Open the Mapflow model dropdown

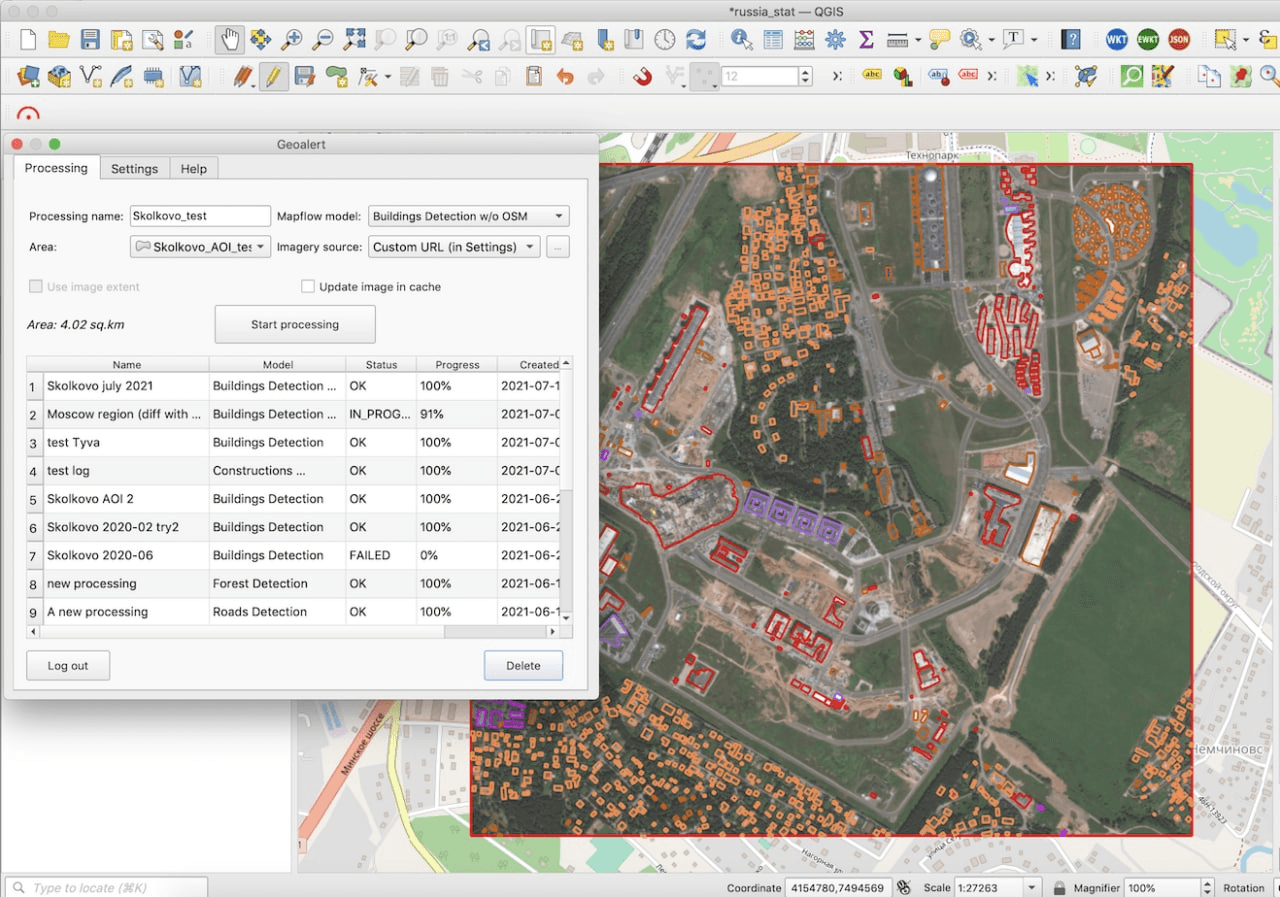(x=468, y=215)
